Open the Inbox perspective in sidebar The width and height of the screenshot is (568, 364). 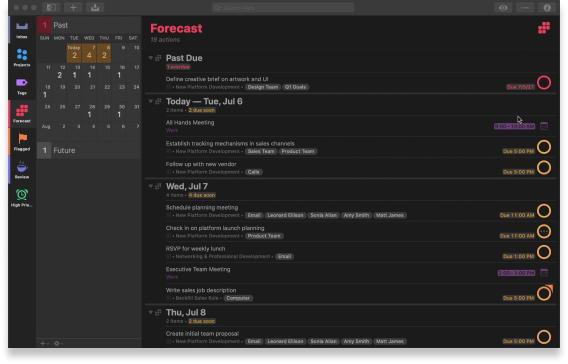22,29
